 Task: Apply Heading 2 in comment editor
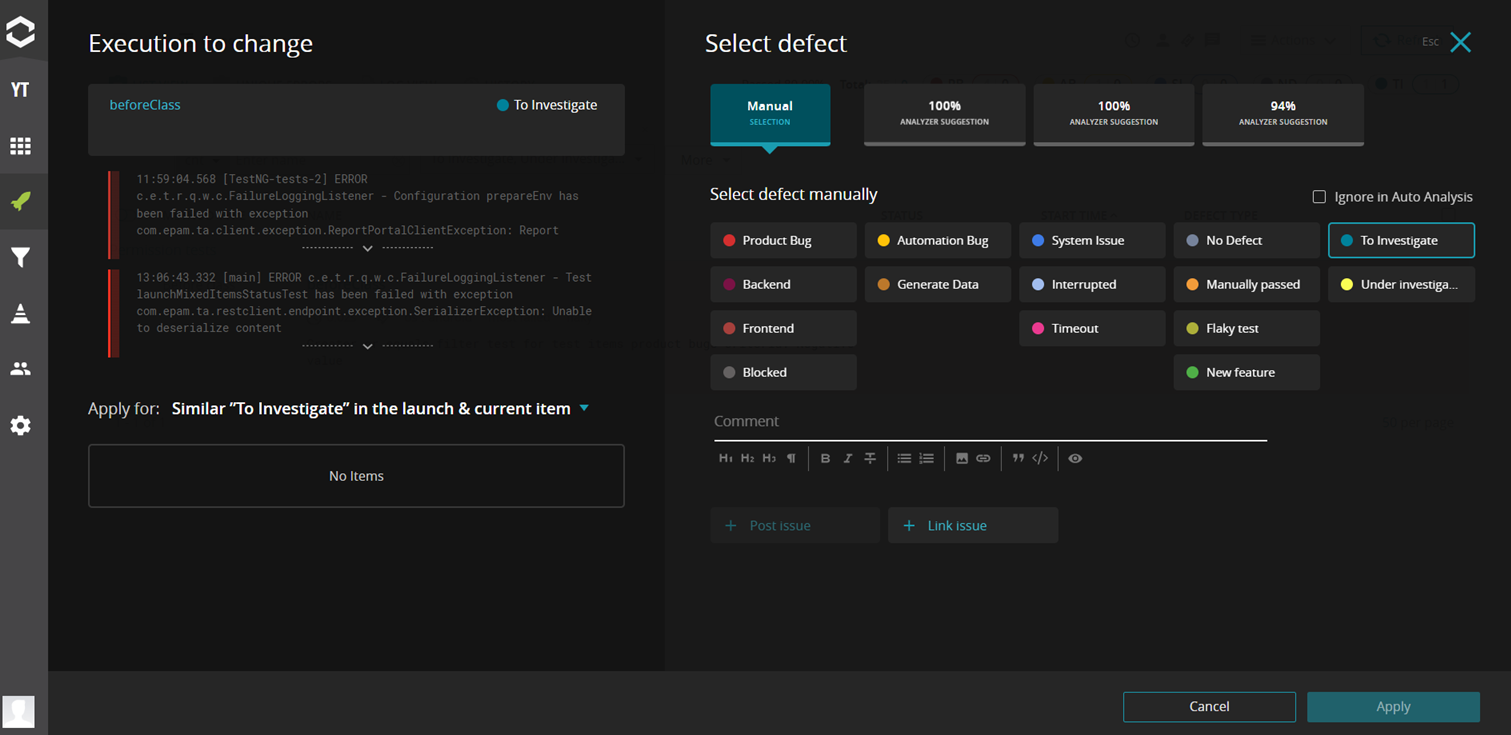point(747,458)
